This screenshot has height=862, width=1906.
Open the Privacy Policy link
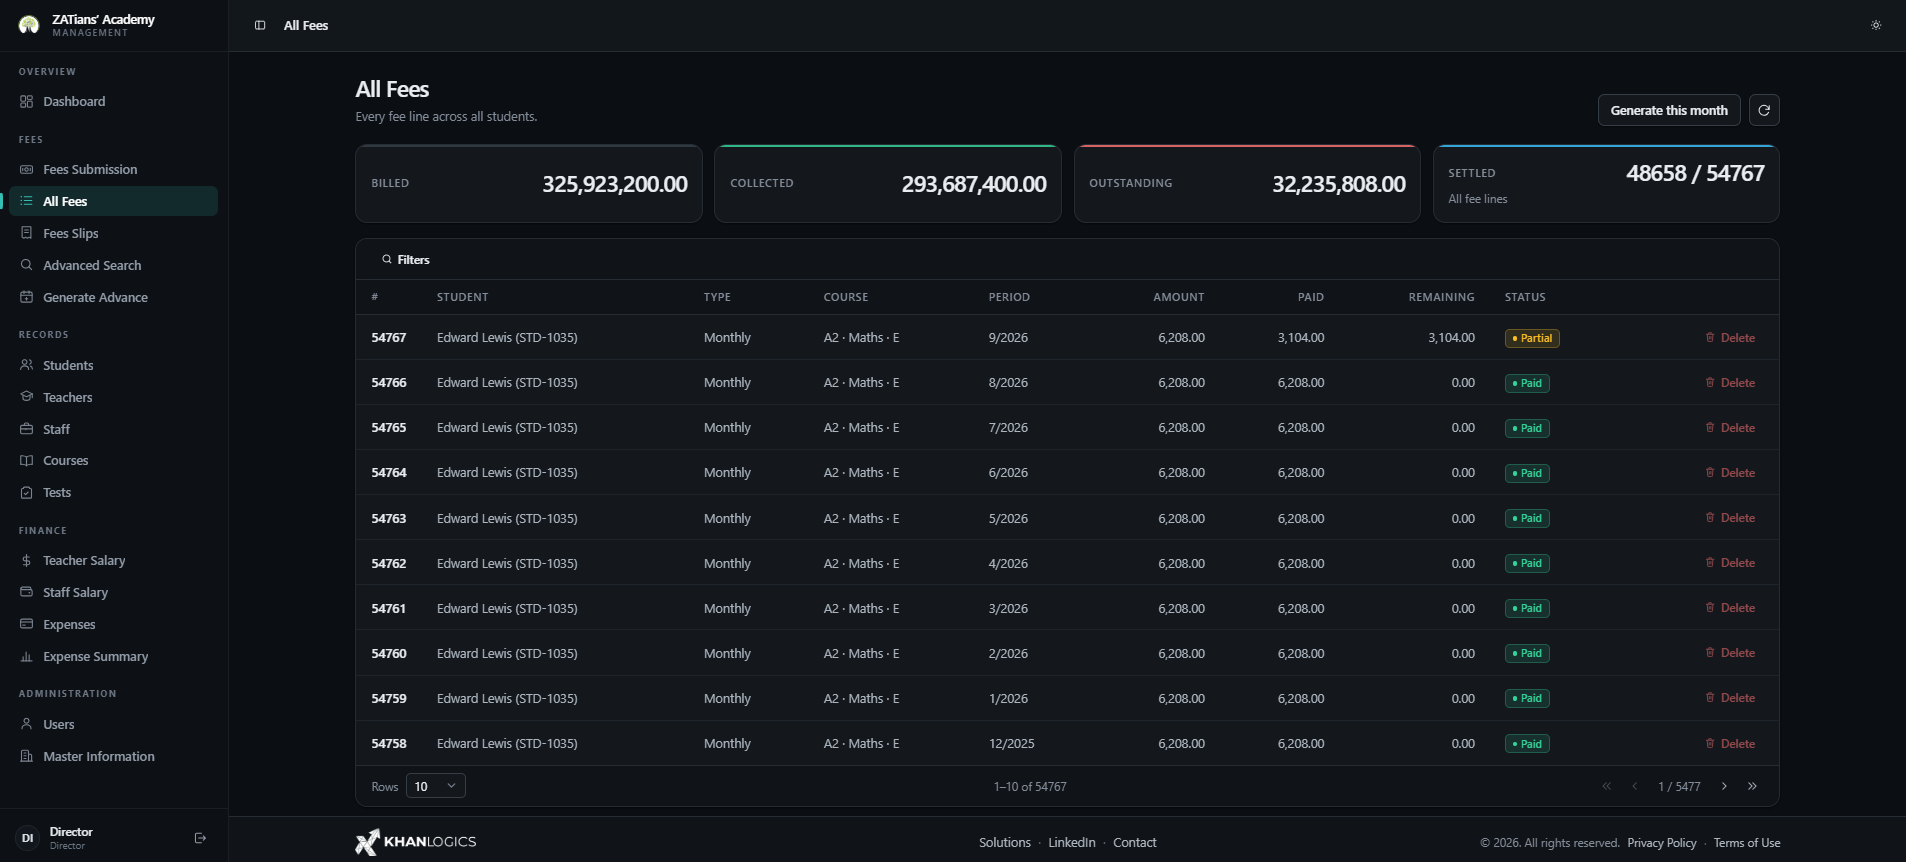[1662, 843]
